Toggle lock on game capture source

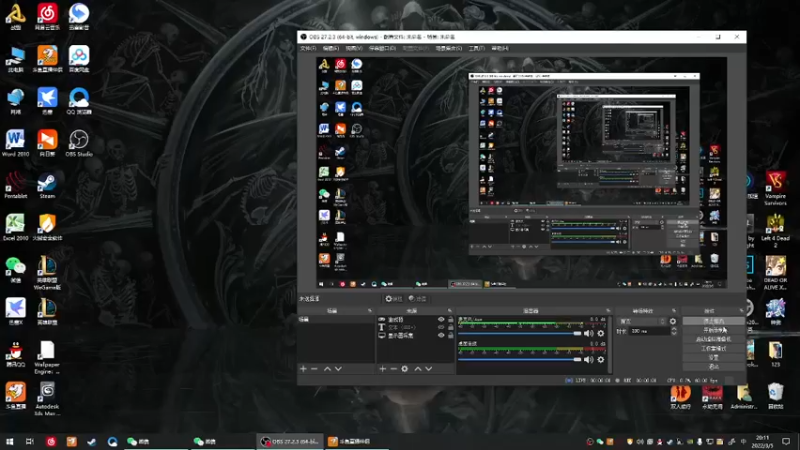(451, 319)
